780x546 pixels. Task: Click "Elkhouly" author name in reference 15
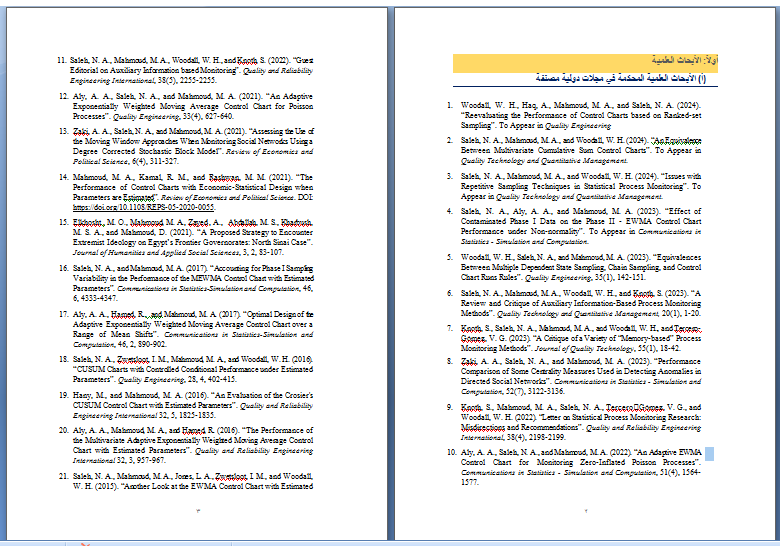pos(91,221)
